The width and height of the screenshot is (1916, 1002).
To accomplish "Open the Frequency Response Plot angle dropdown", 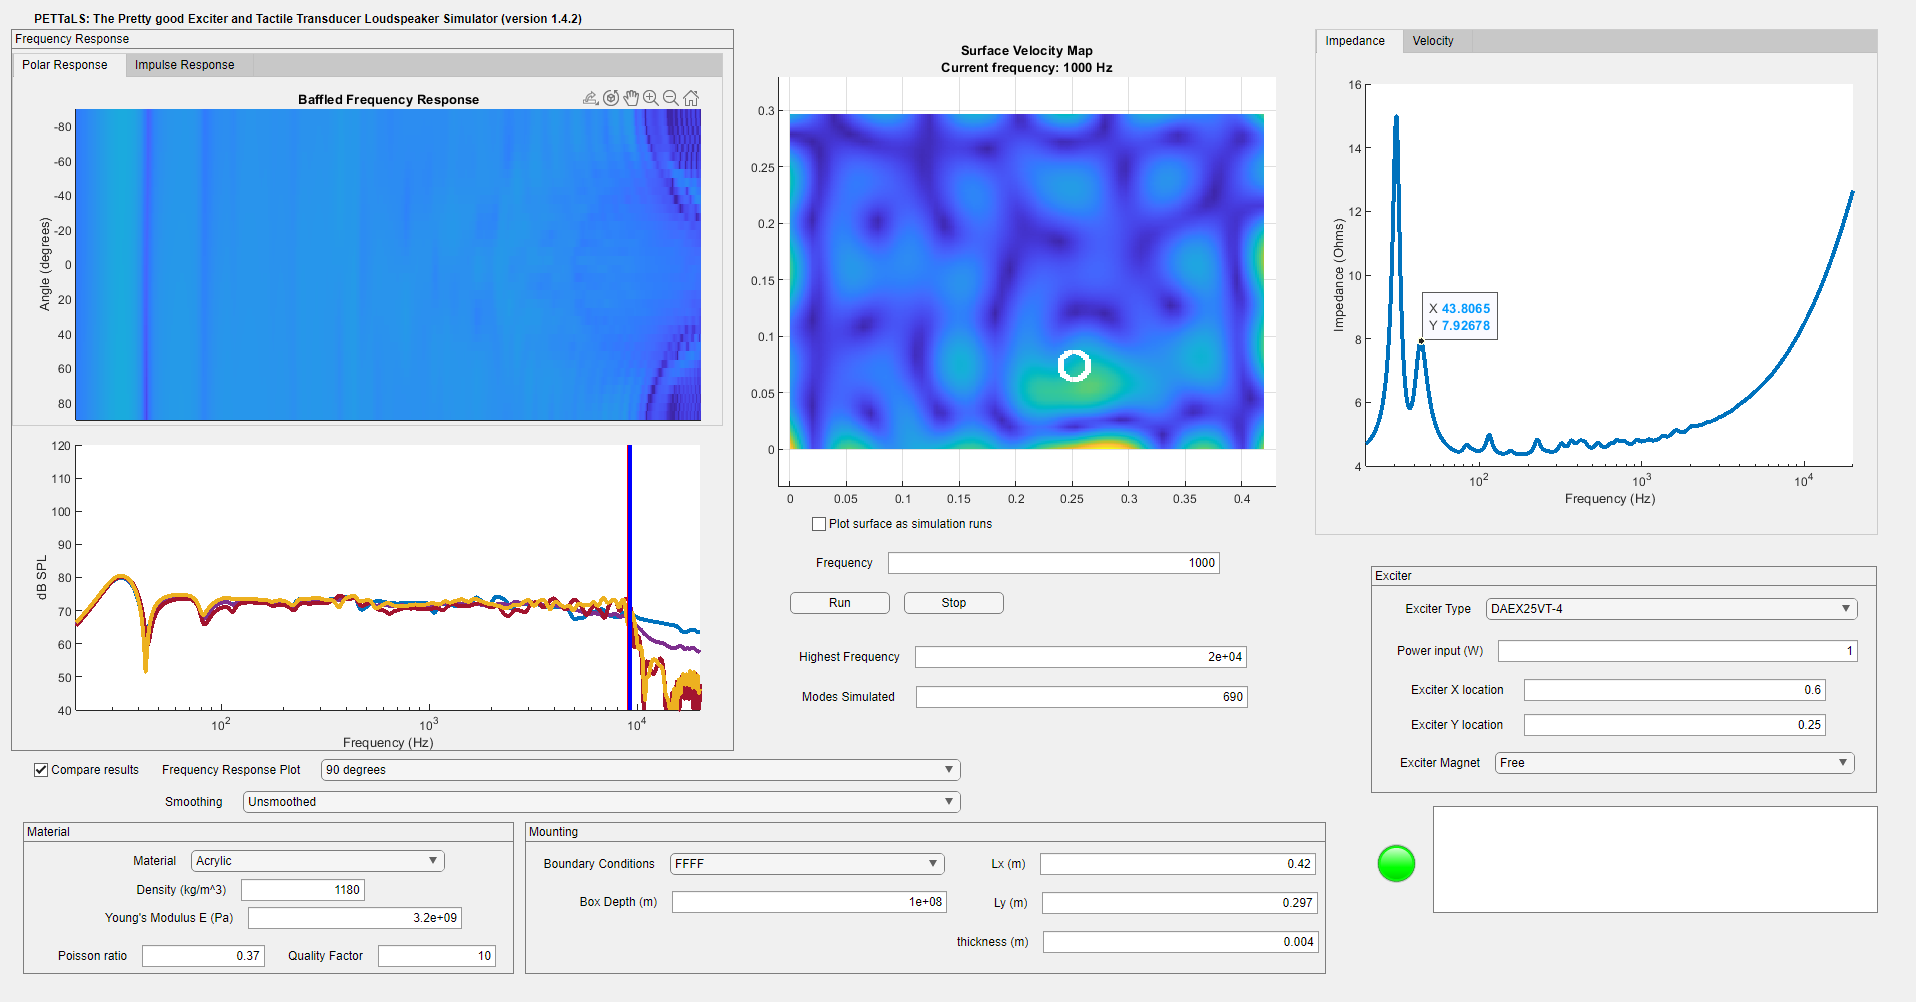I will pyautogui.click(x=640, y=770).
